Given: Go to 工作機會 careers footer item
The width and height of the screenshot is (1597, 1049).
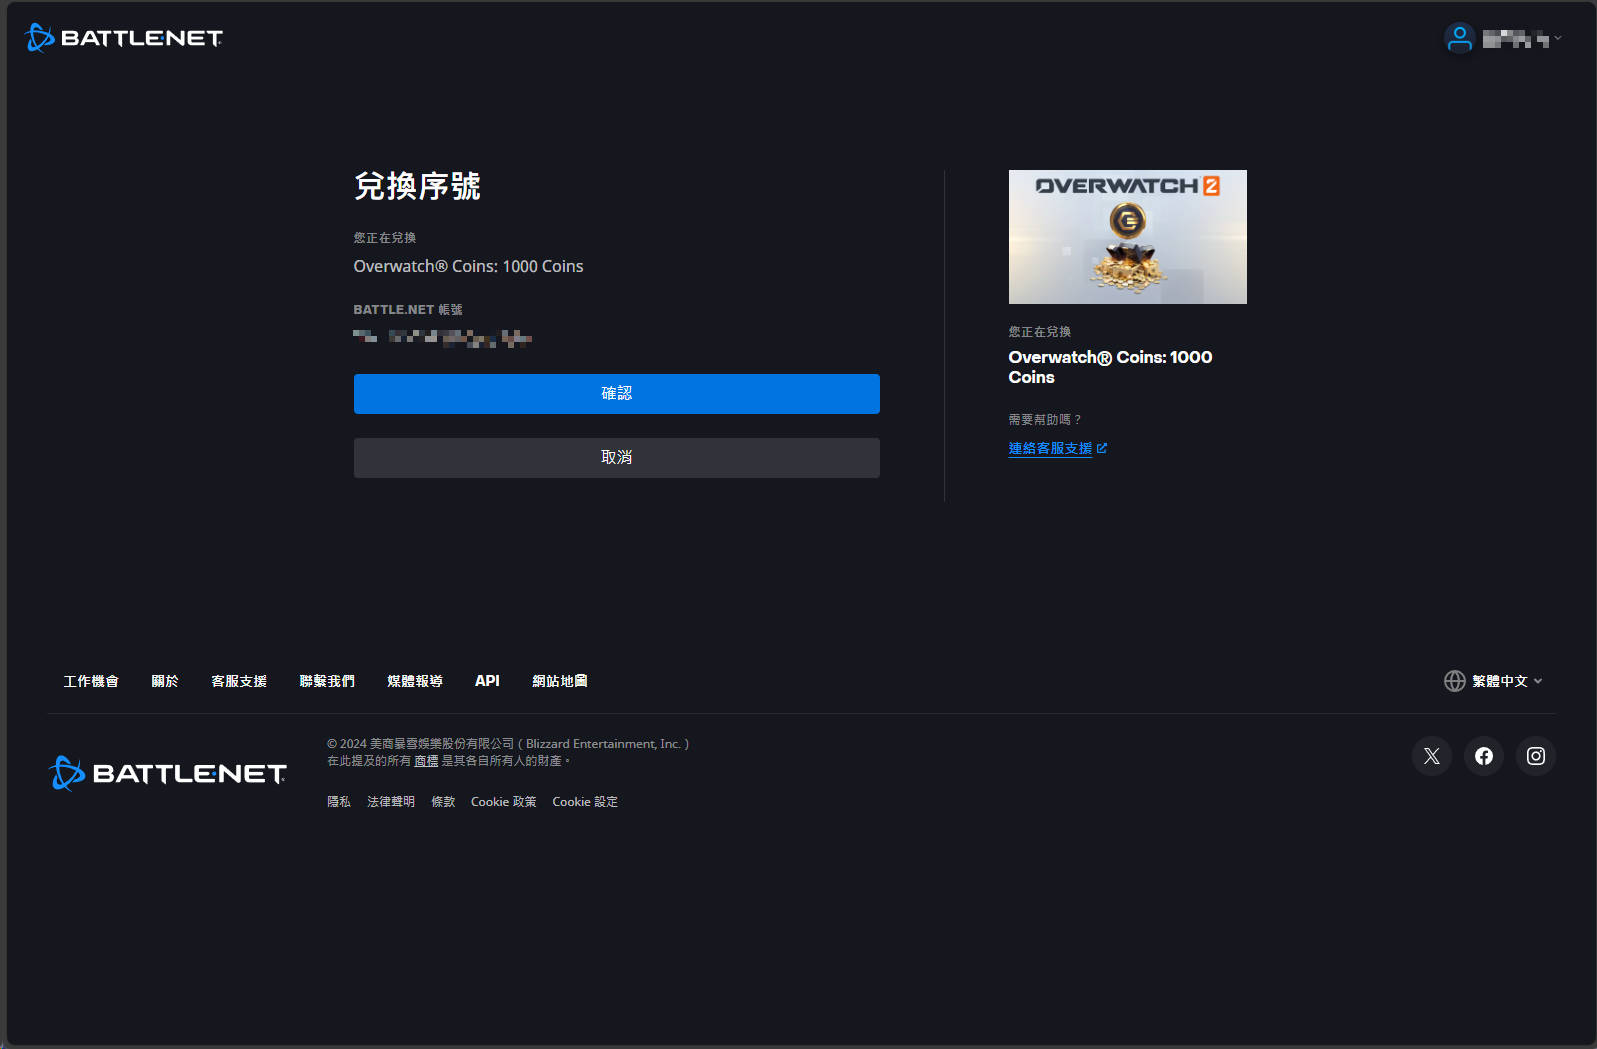Looking at the screenshot, I should tap(91, 681).
